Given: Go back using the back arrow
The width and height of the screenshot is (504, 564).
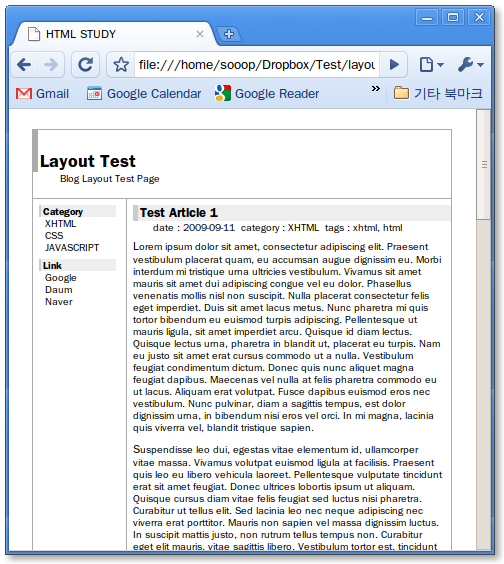Looking at the screenshot, I should 24,65.
